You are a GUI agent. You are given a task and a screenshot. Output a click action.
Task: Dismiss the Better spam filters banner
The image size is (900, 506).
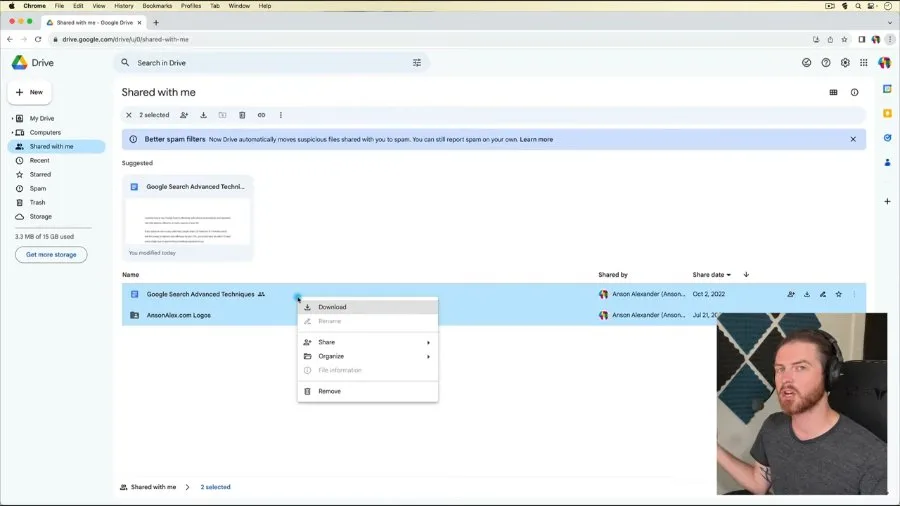[853, 139]
